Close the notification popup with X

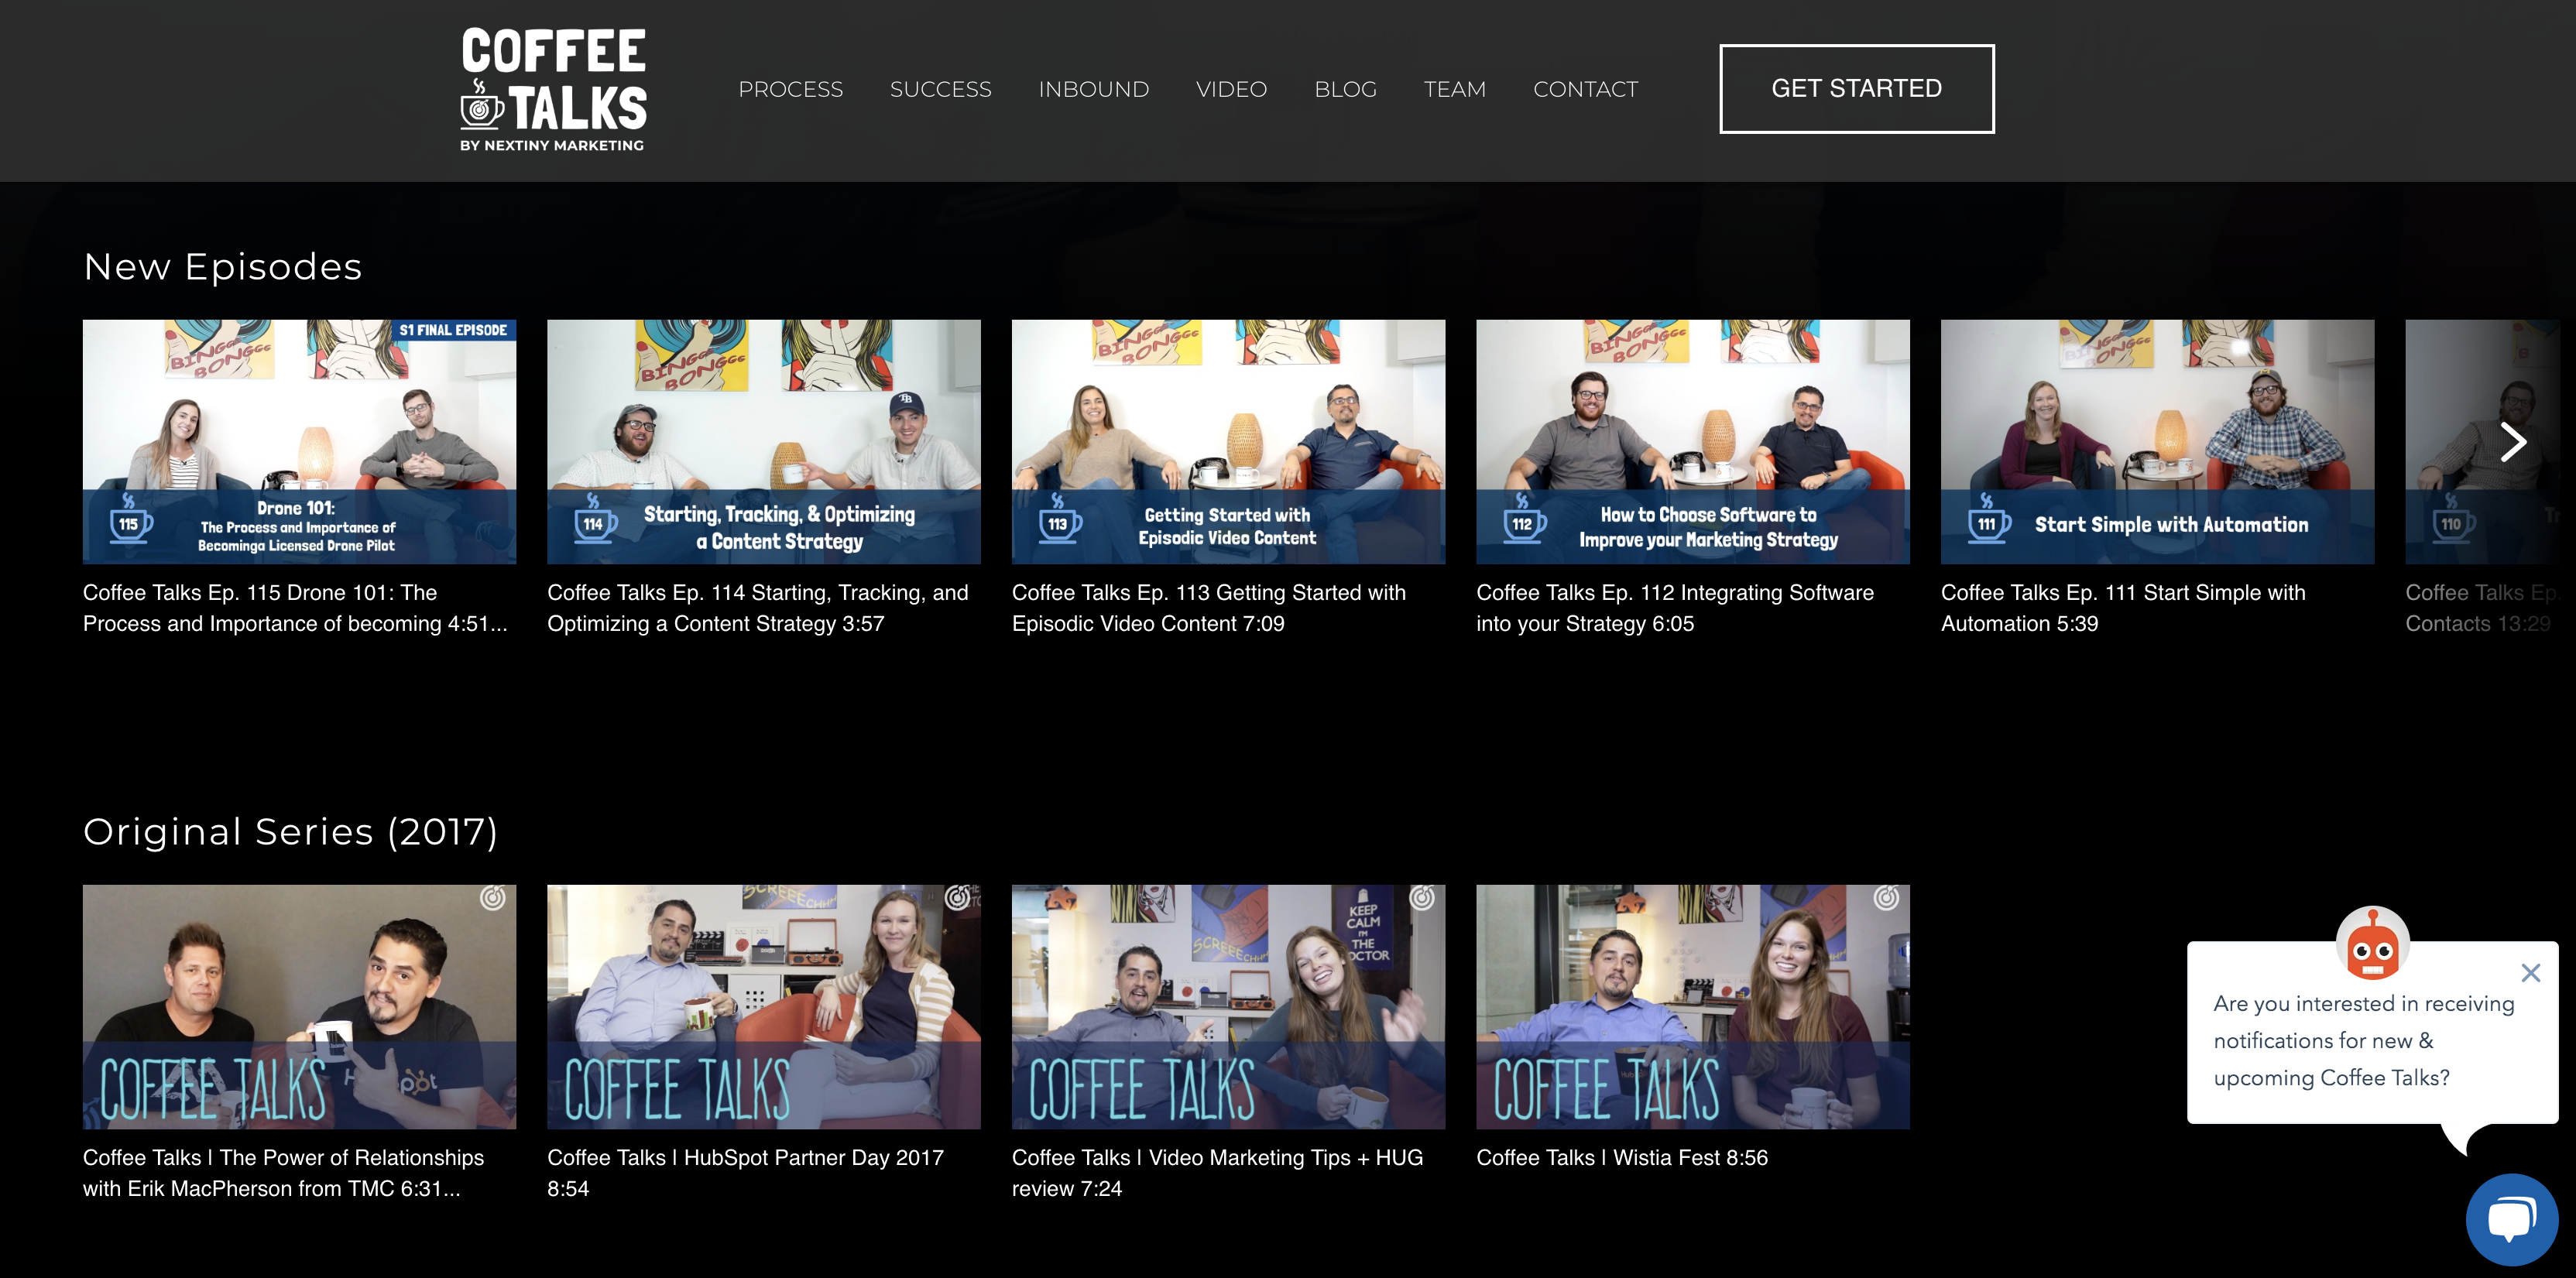pyautogui.click(x=2533, y=972)
